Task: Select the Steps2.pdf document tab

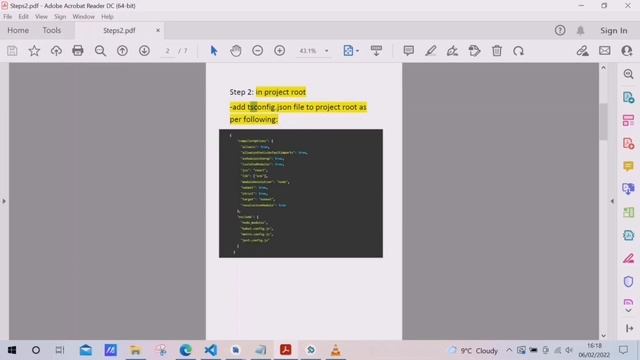Action: [119, 31]
